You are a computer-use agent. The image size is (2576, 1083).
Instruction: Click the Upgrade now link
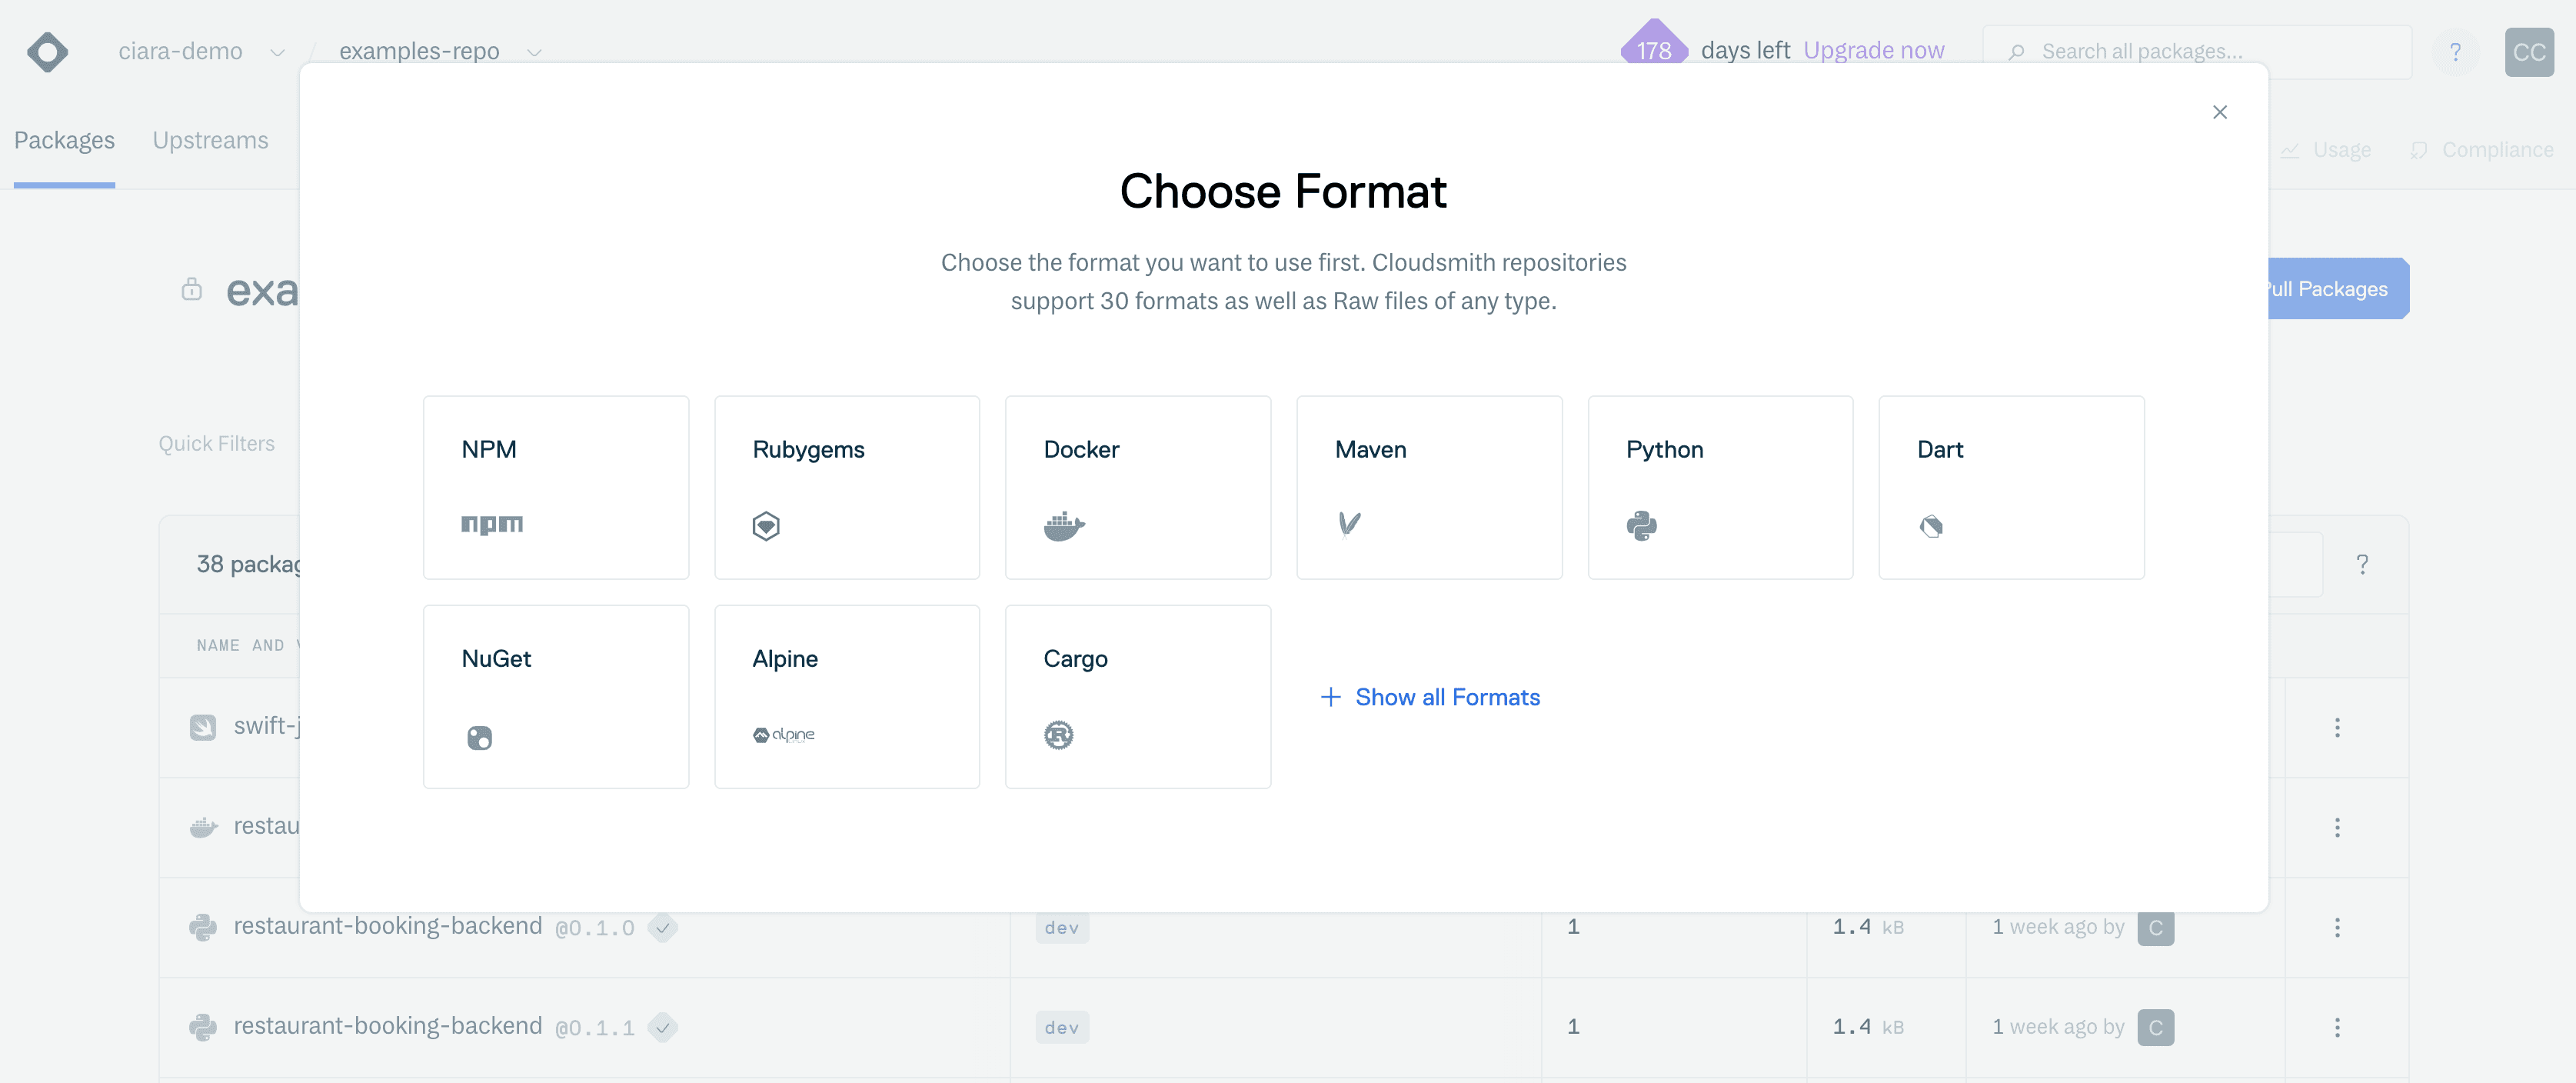coord(1873,51)
